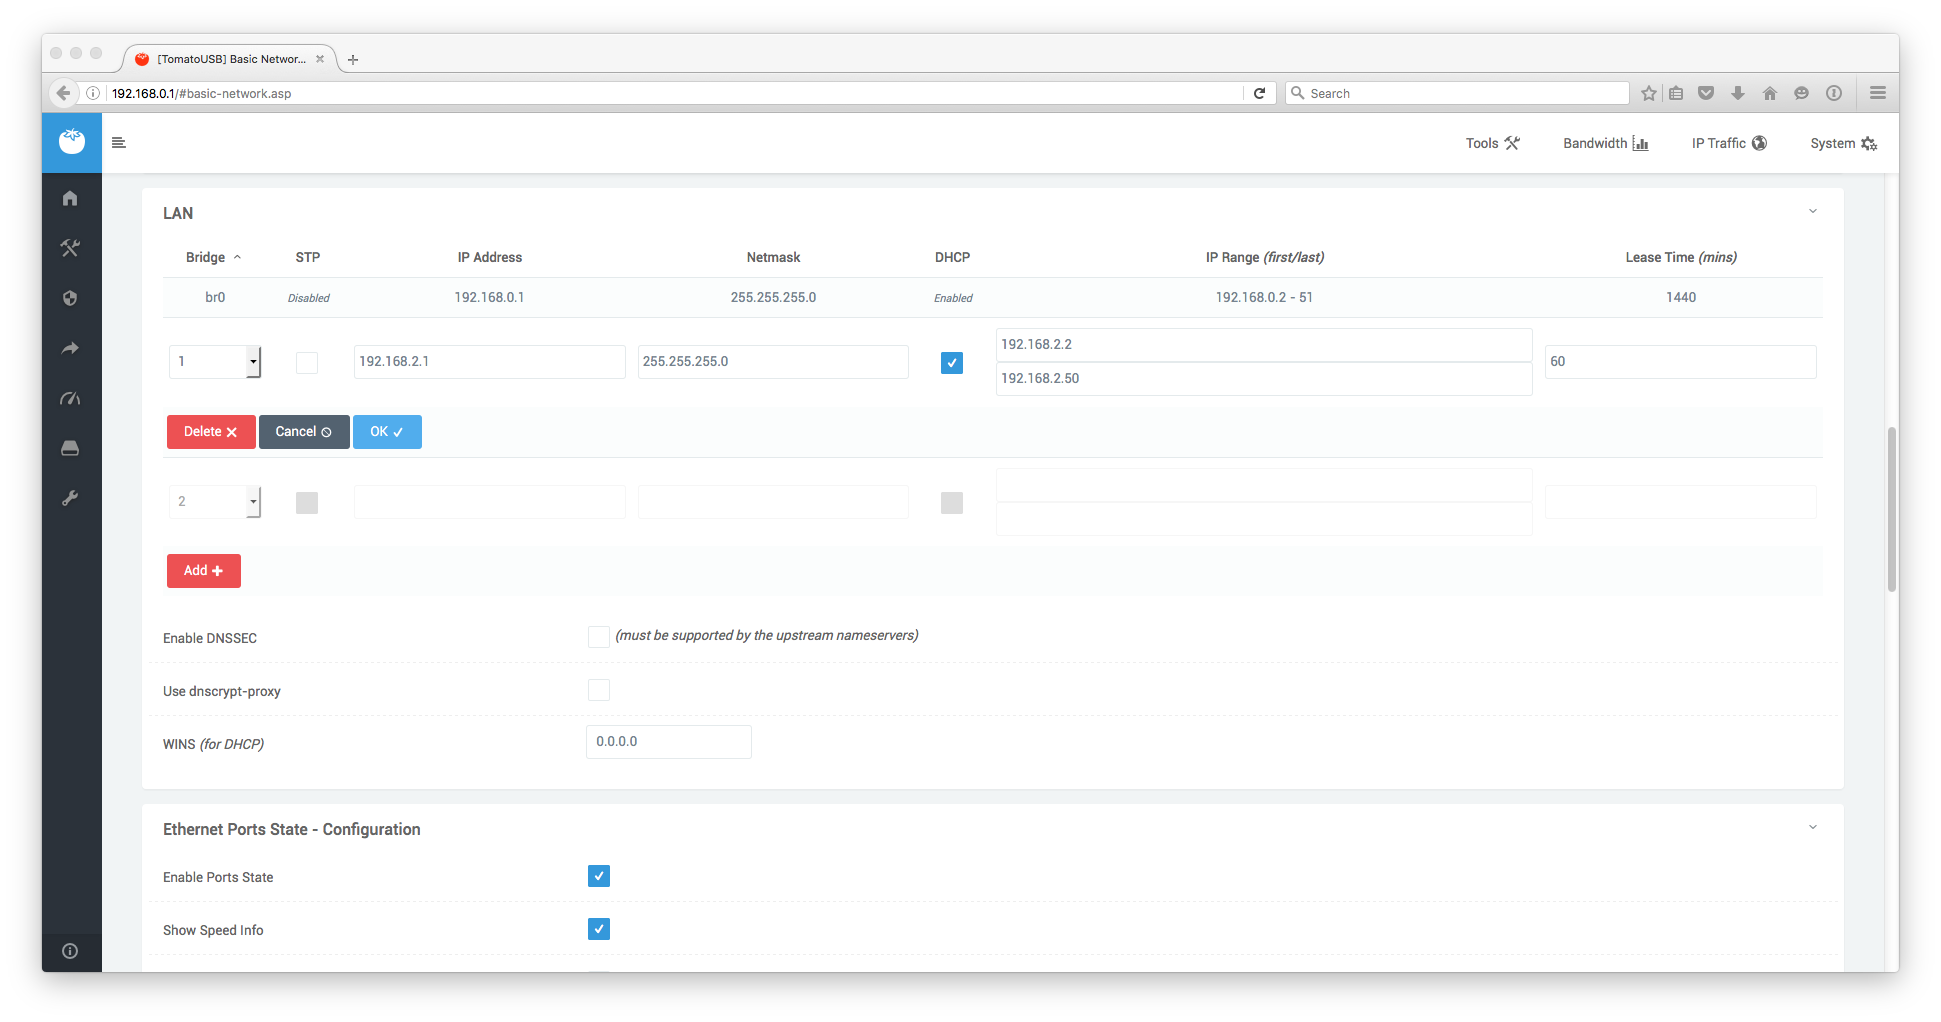Viewport: 1941px width, 1022px height.
Task: Open a new browser tab
Action: click(x=353, y=59)
